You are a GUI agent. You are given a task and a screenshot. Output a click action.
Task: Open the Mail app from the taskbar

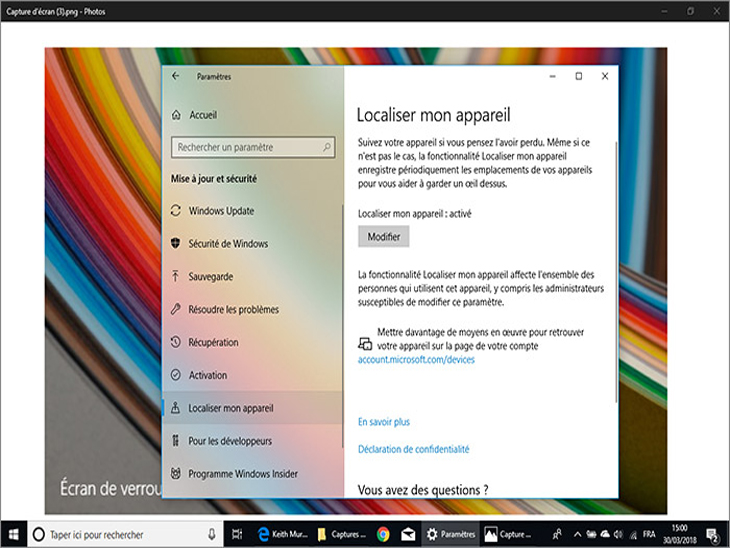tap(408, 534)
